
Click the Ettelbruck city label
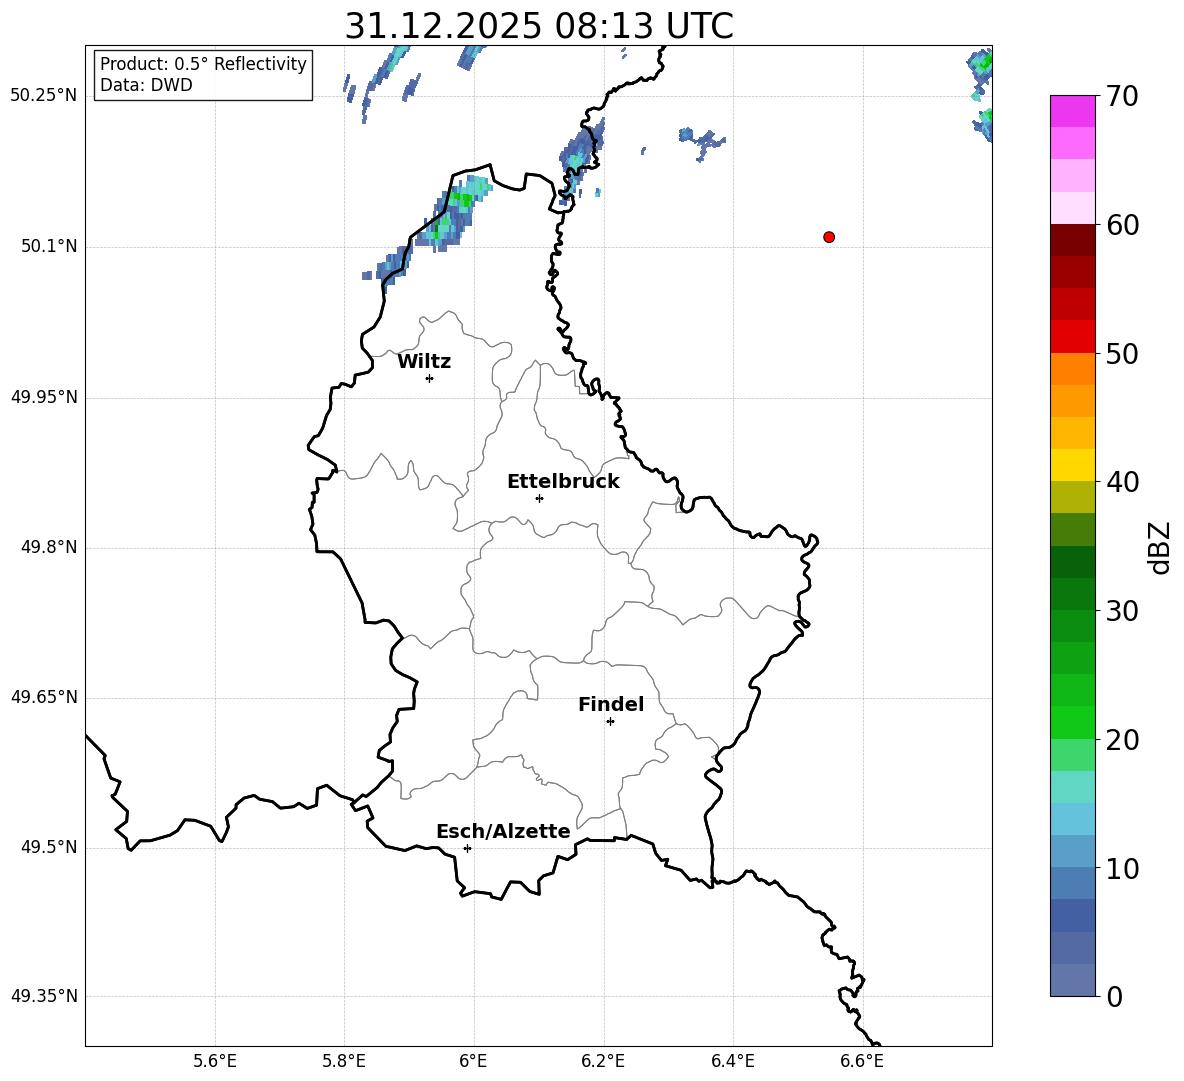(x=563, y=482)
